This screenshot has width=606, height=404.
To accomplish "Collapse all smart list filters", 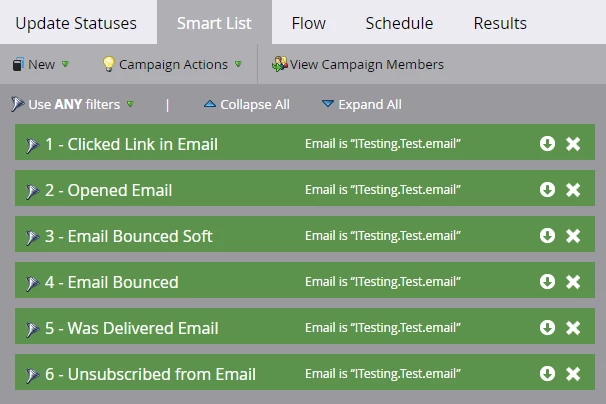I will [x=247, y=104].
